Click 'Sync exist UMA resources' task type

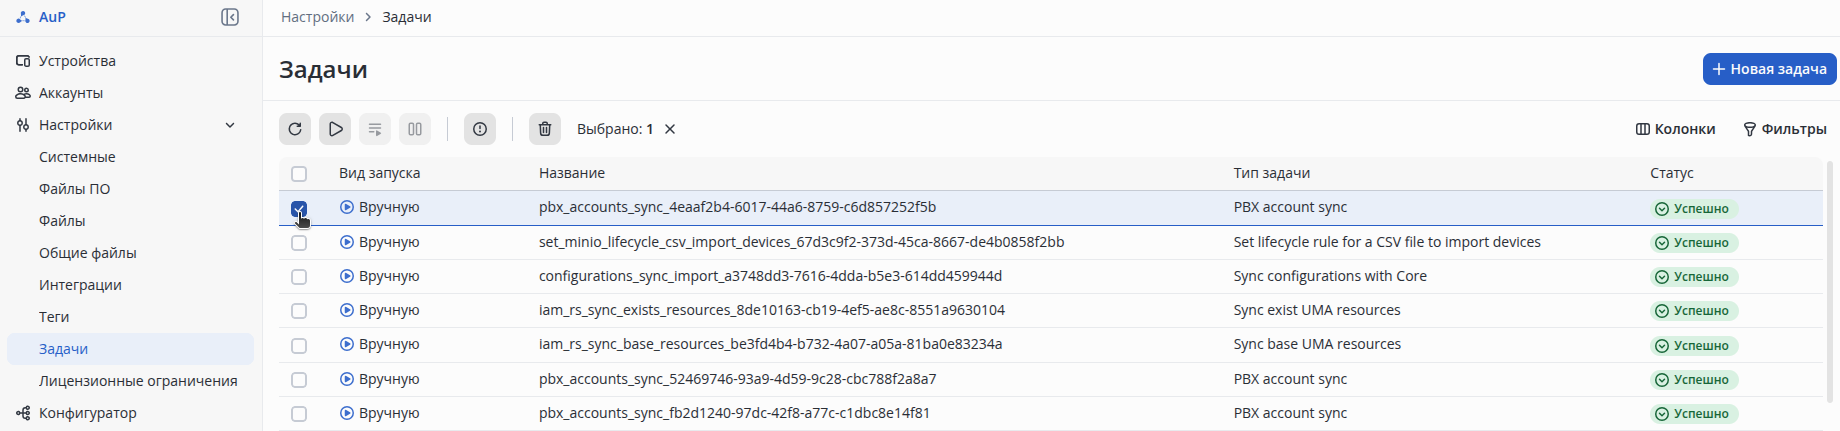point(1317,310)
